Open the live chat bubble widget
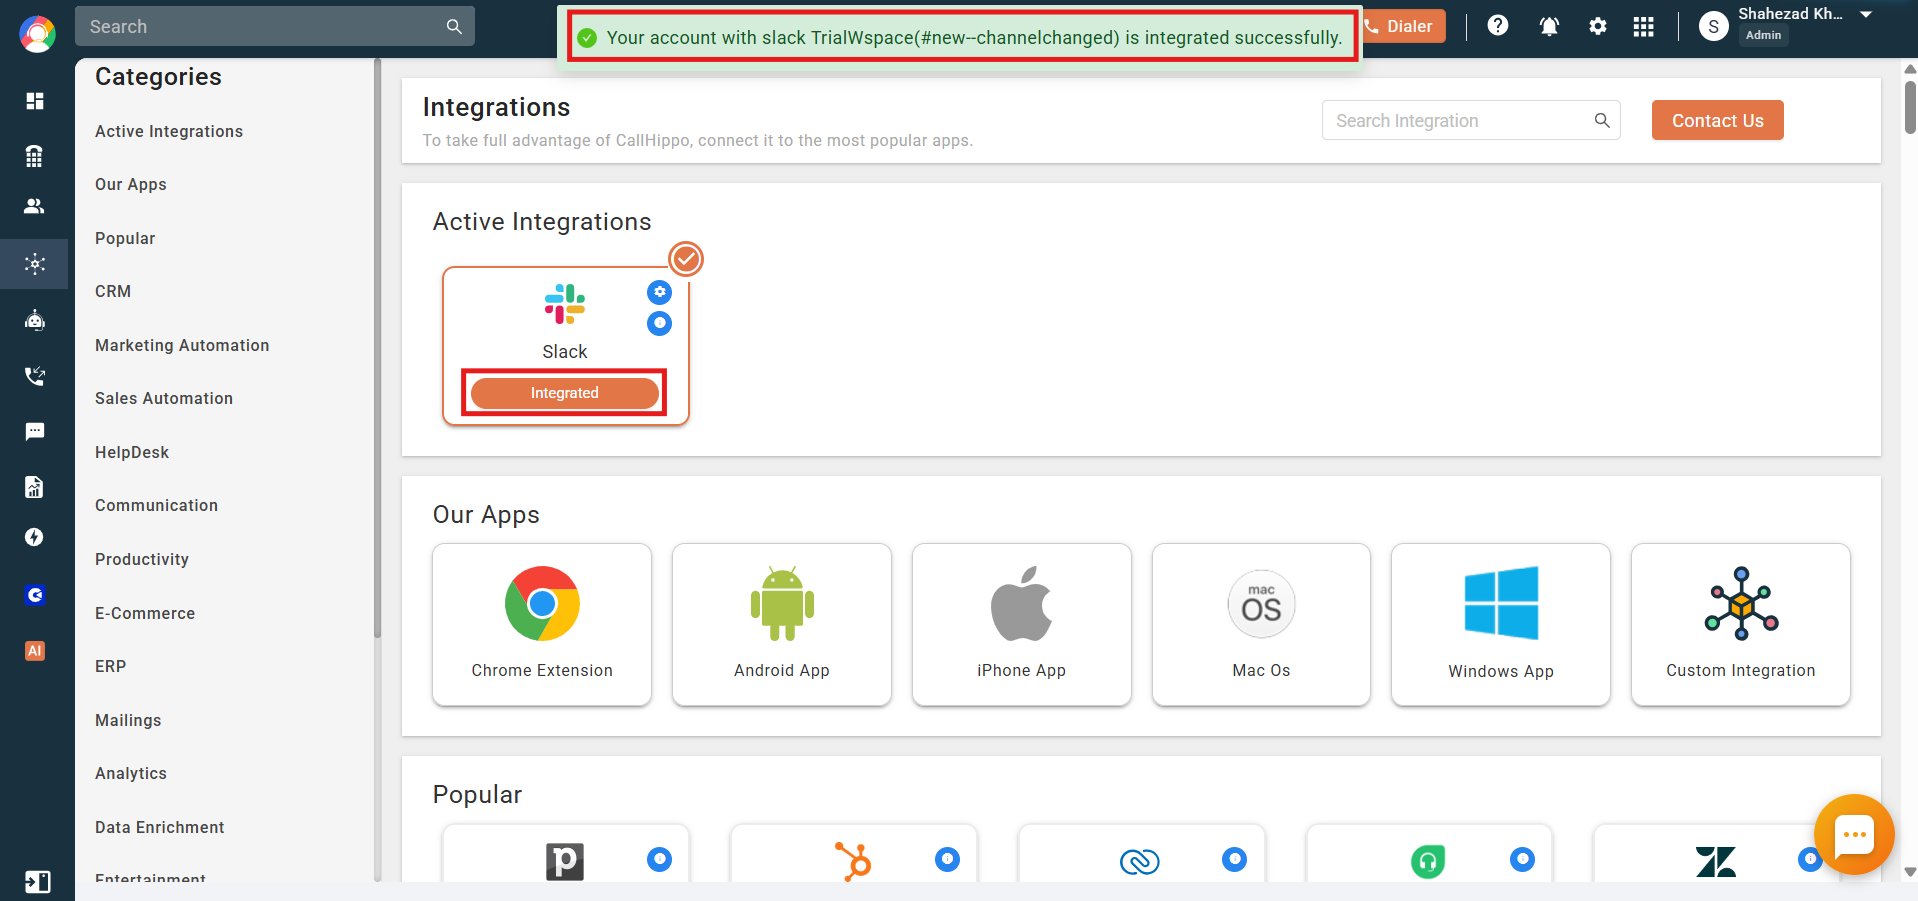The height and width of the screenshot is (901, 1918). [1854, 834]
